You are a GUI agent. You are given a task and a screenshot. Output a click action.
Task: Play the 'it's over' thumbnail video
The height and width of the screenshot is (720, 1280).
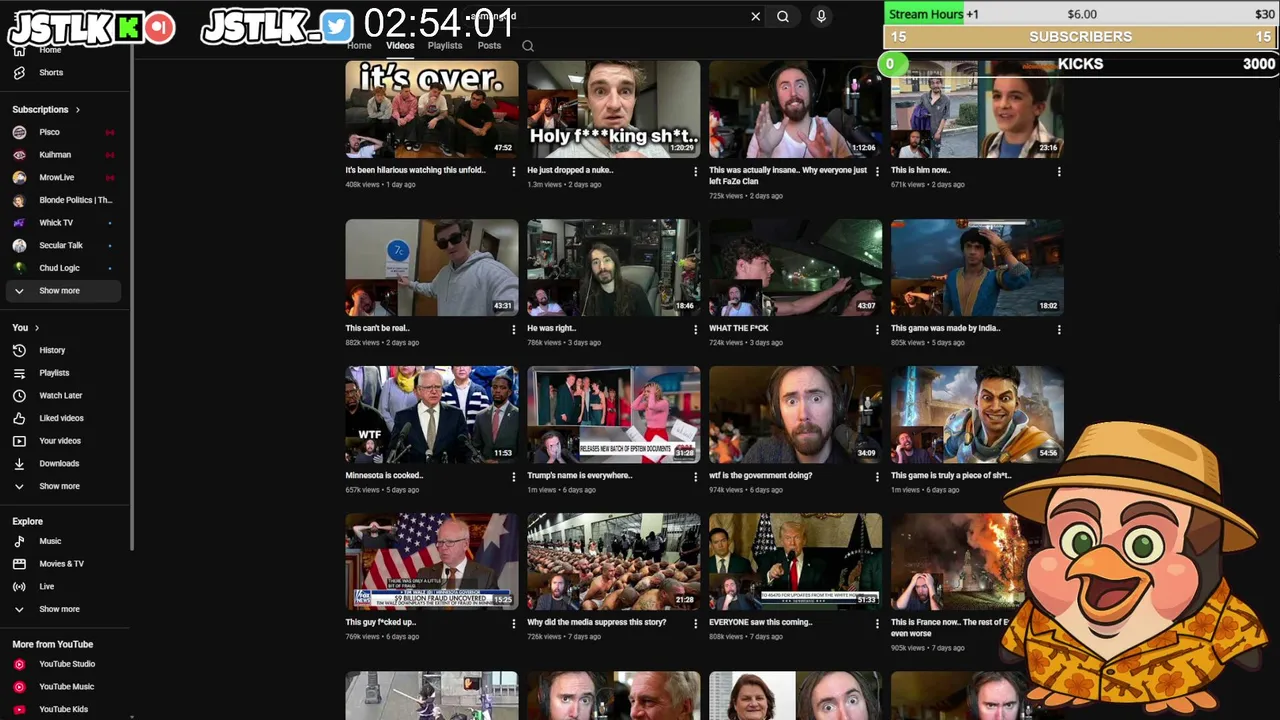tap(432, 109)
